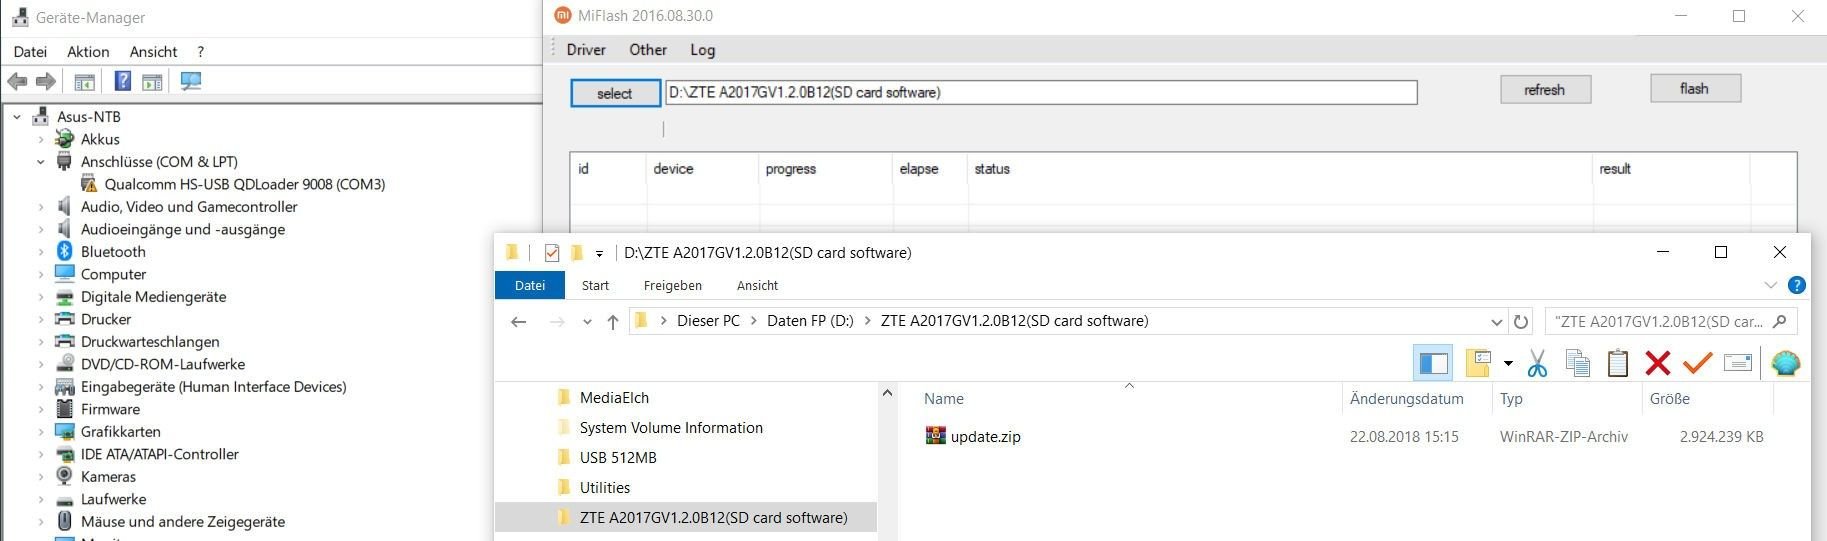Select the MediaElch folder in navigation pane
Viewport: 1827px width, 541px height.
pos(614,398)
